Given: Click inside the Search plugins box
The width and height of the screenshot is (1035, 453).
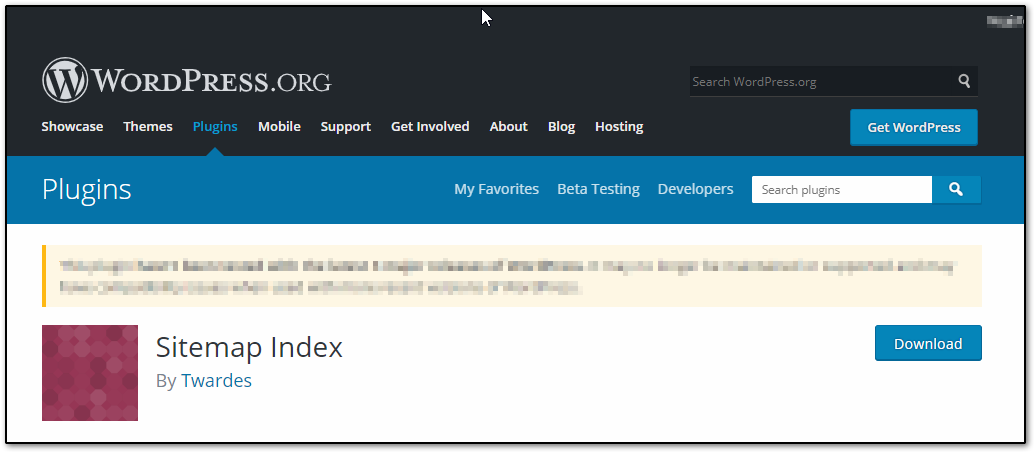Looking at the screenshot, I should (x=841, y=190).
